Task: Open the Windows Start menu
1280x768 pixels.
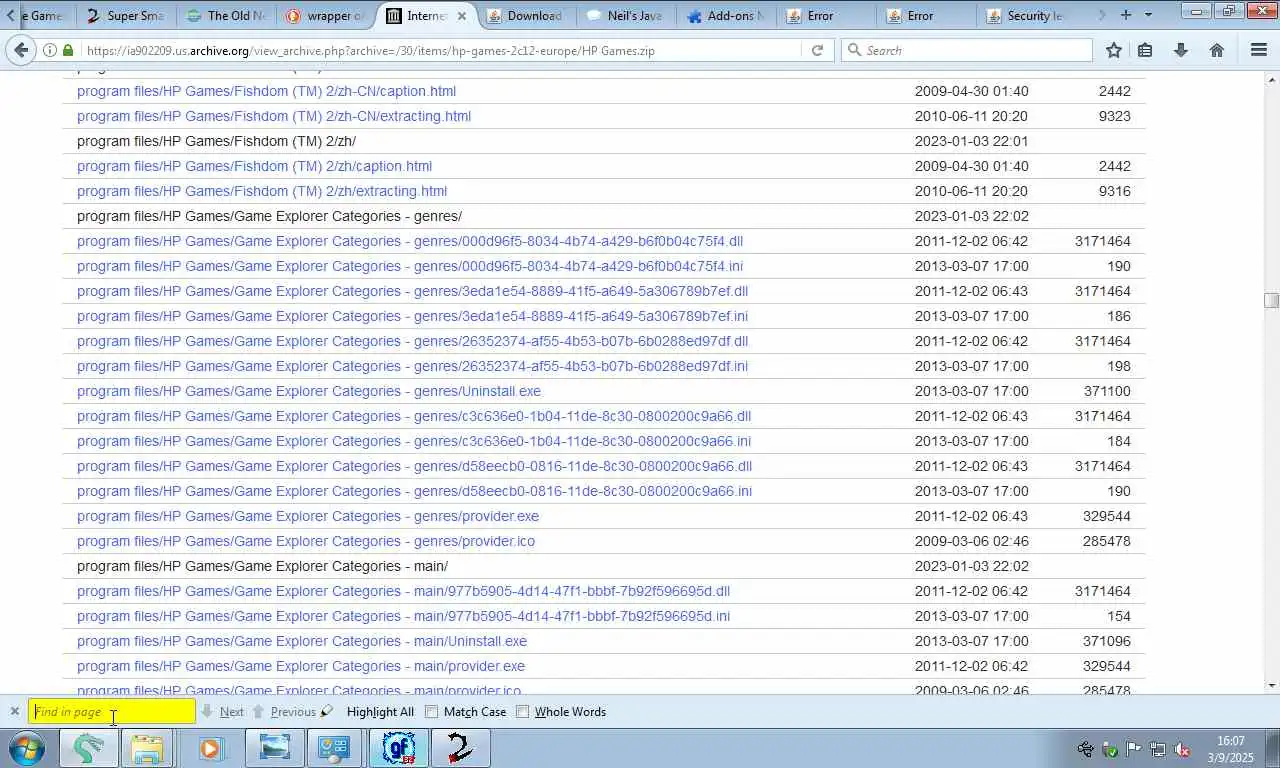Action: pyautogui.click(x=27, y=748)
